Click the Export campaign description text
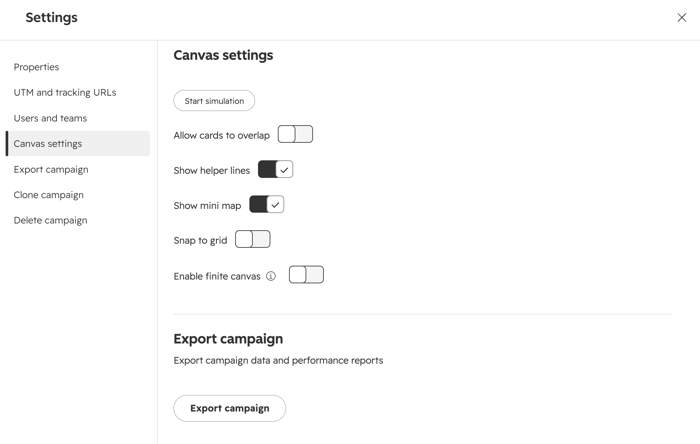 tap(278, 361)
